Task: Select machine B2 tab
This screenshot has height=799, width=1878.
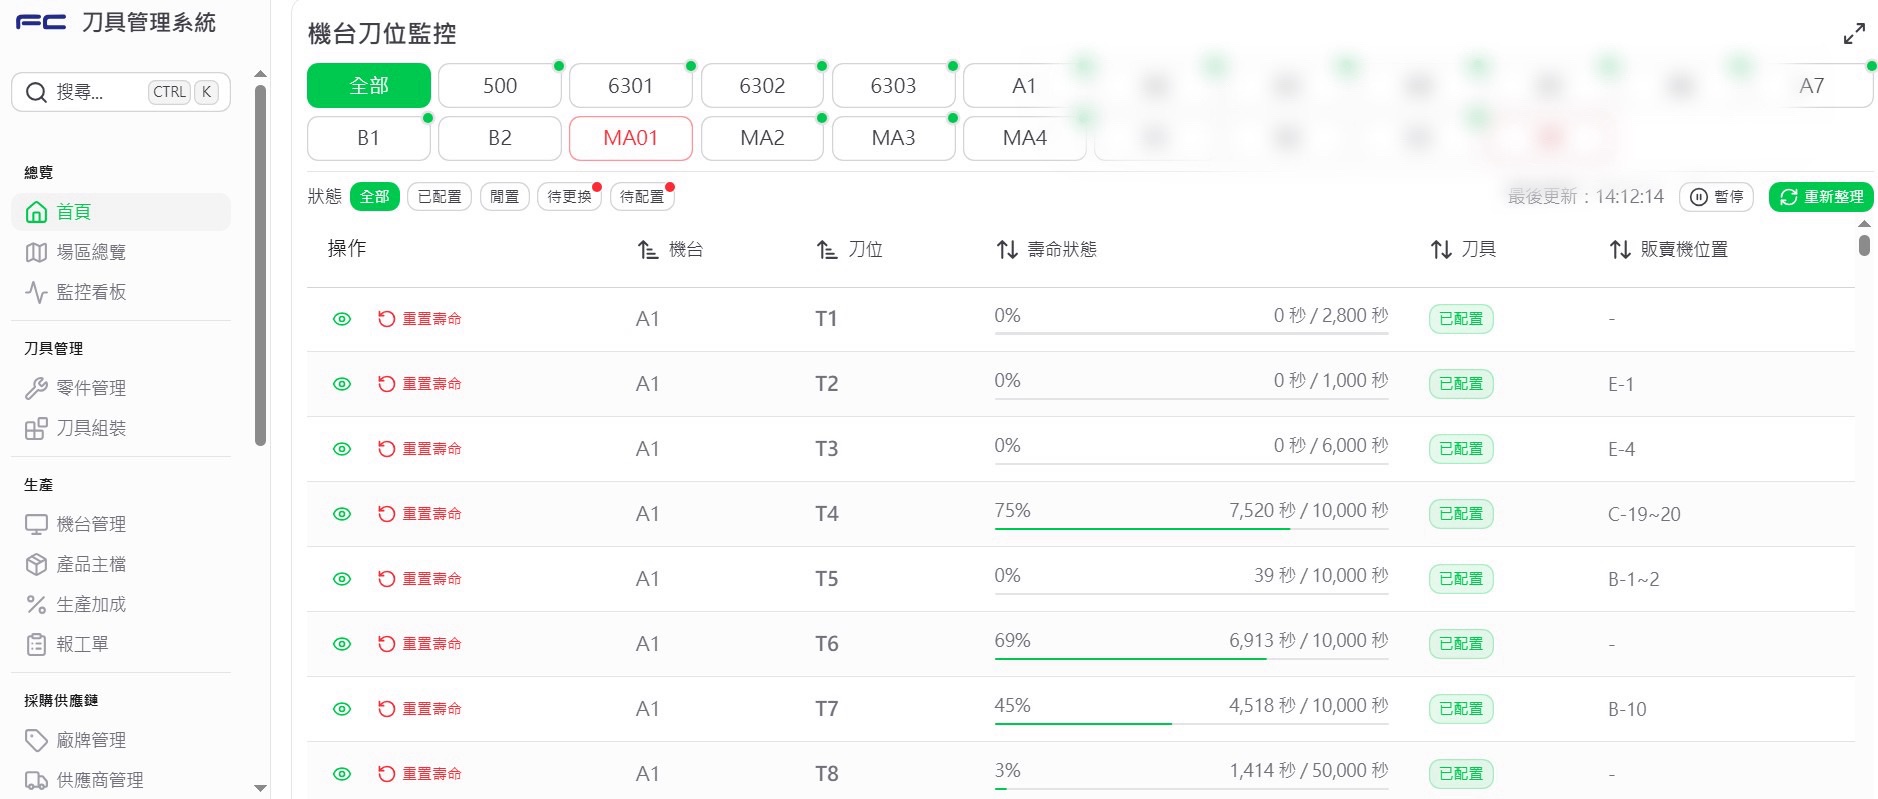Action: tap(500, 138)
